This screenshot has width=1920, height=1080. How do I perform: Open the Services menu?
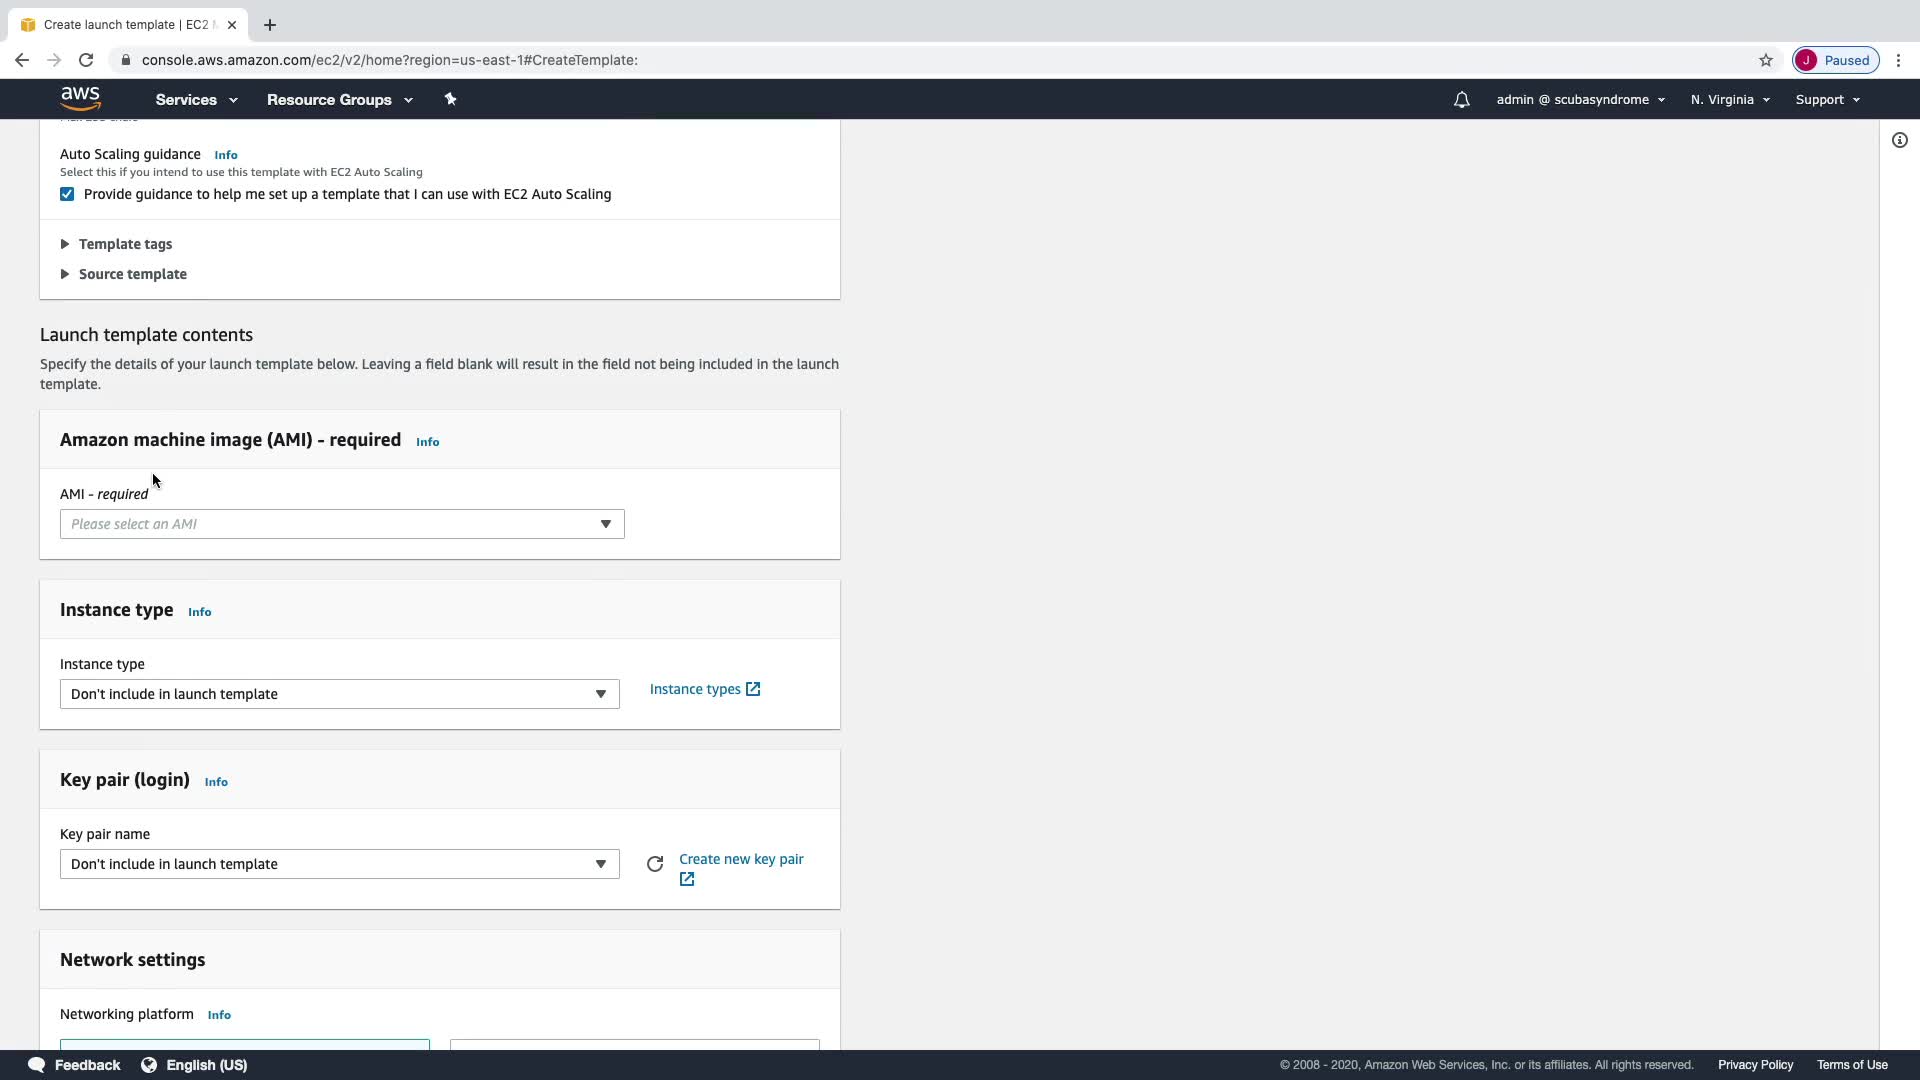pyautogui.click(x=196, y=100)
